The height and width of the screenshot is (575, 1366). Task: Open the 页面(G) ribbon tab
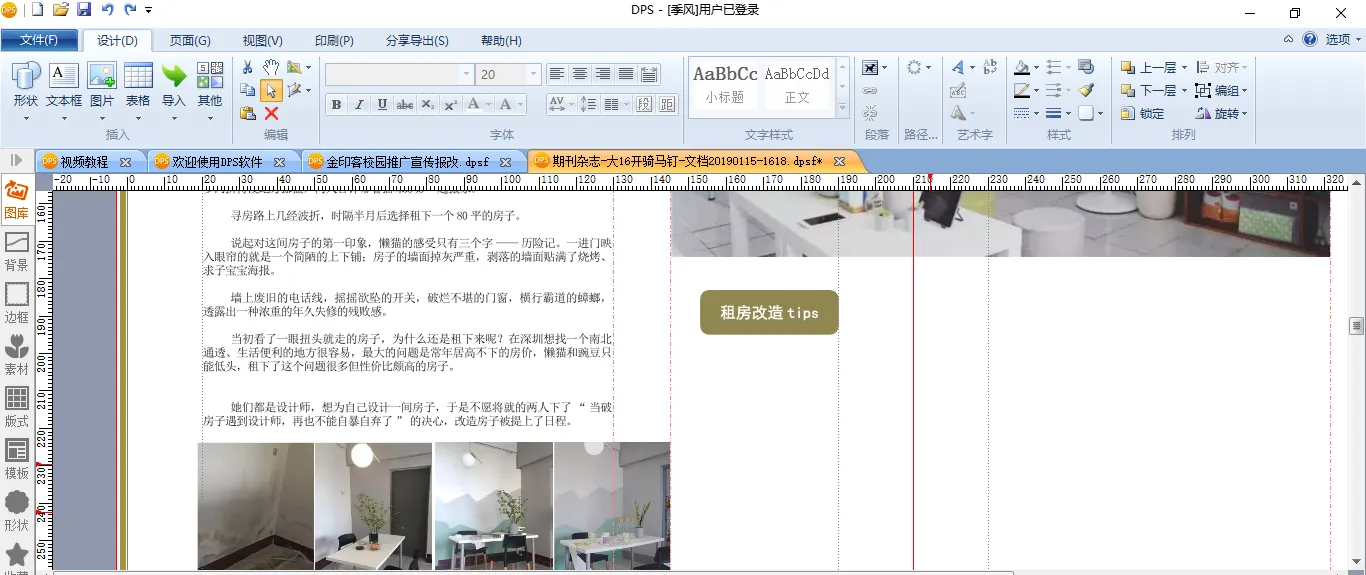tap(190, 41)
